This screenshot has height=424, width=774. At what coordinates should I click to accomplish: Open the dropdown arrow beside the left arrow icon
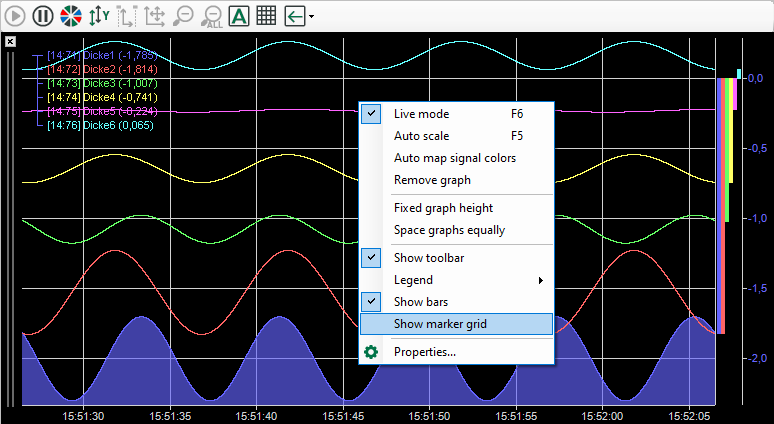point(312,17)
